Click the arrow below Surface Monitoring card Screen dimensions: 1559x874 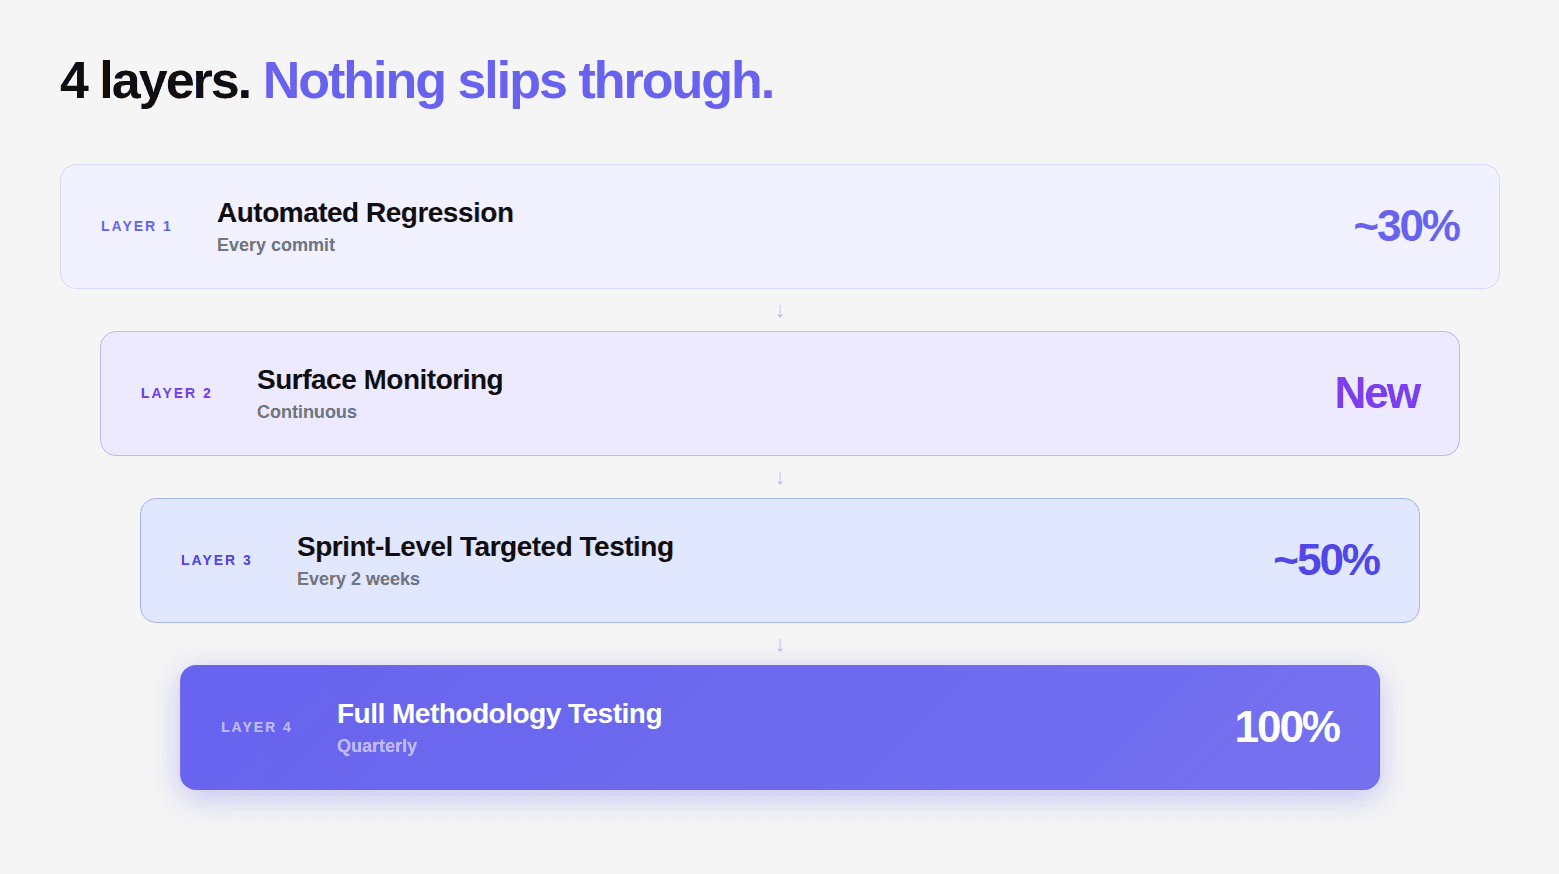coord(780,478)
